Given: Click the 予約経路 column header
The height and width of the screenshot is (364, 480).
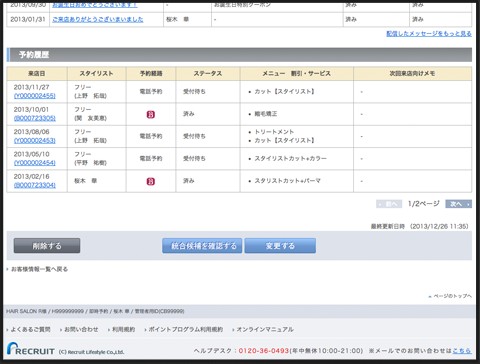Looking at the screenshot, I should (151, 73).
